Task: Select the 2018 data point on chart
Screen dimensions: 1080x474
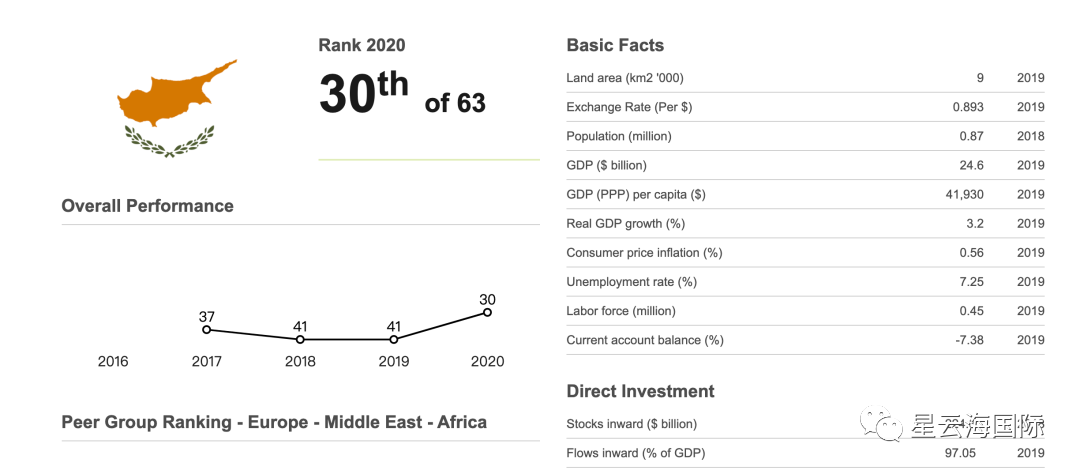Action: pyautogui.click(x=300, y=340)
